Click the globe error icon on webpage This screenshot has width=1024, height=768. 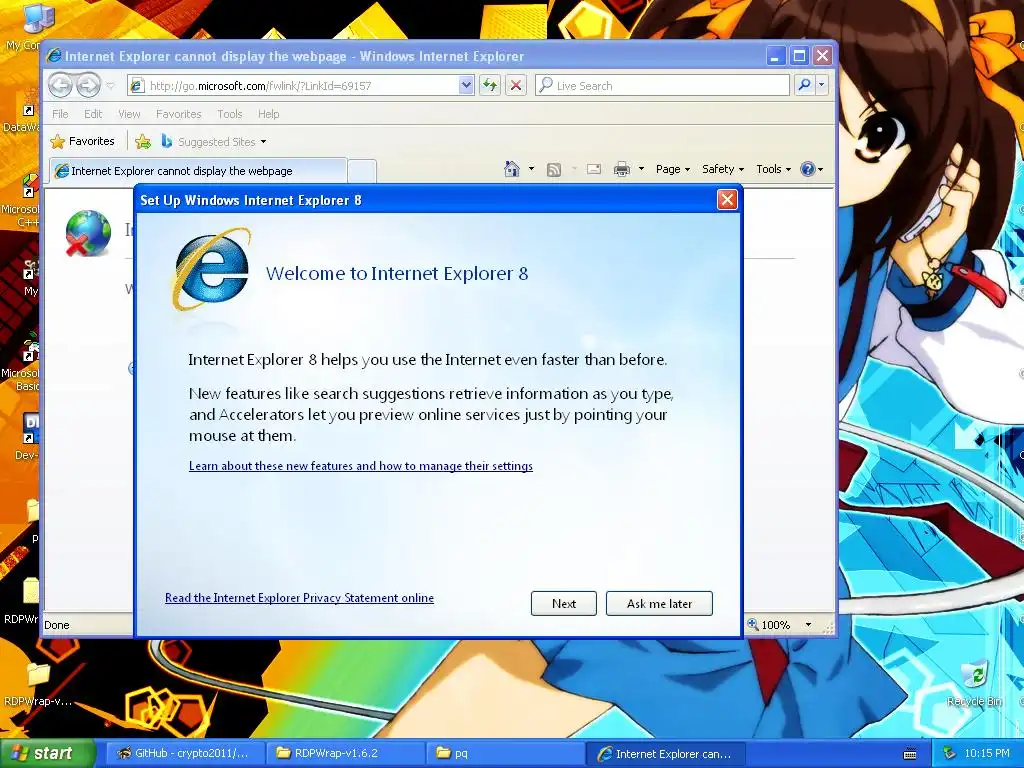[x=88, y=233]
